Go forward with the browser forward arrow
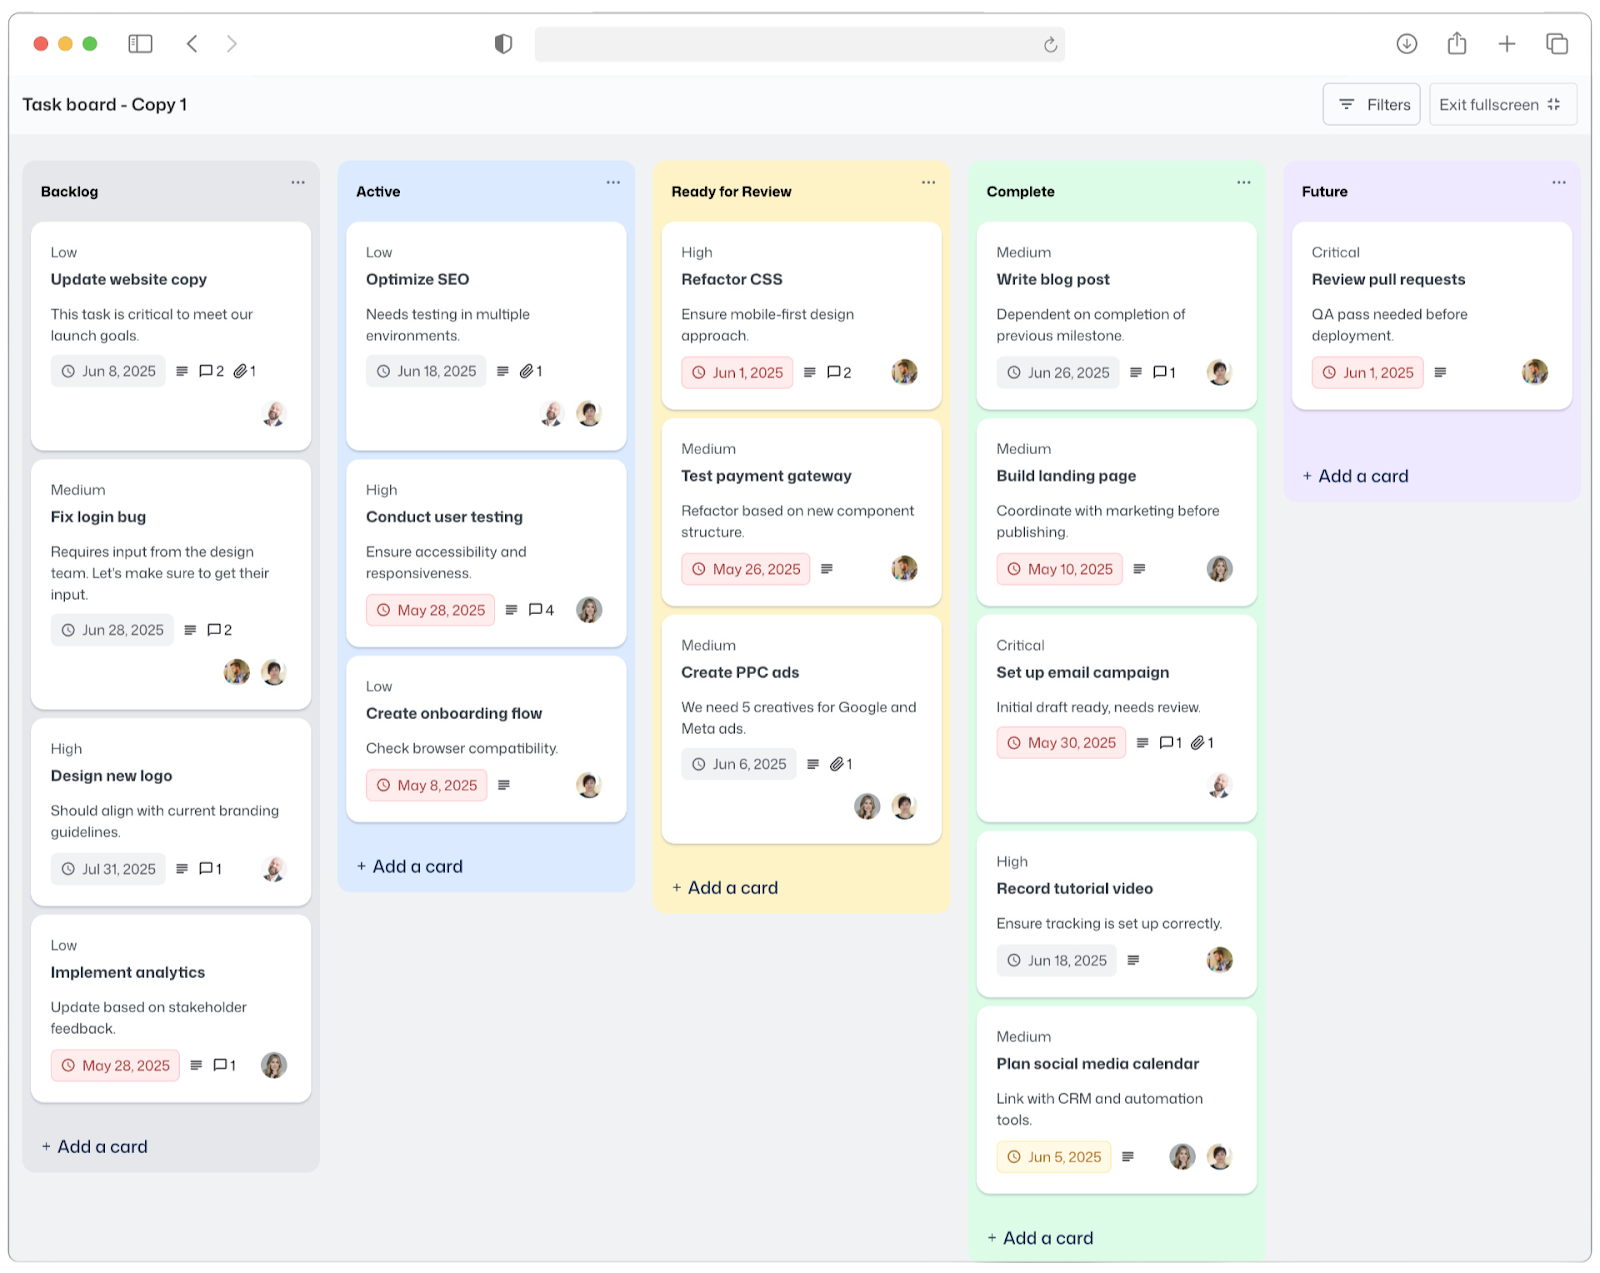 (x=232, y=44)
